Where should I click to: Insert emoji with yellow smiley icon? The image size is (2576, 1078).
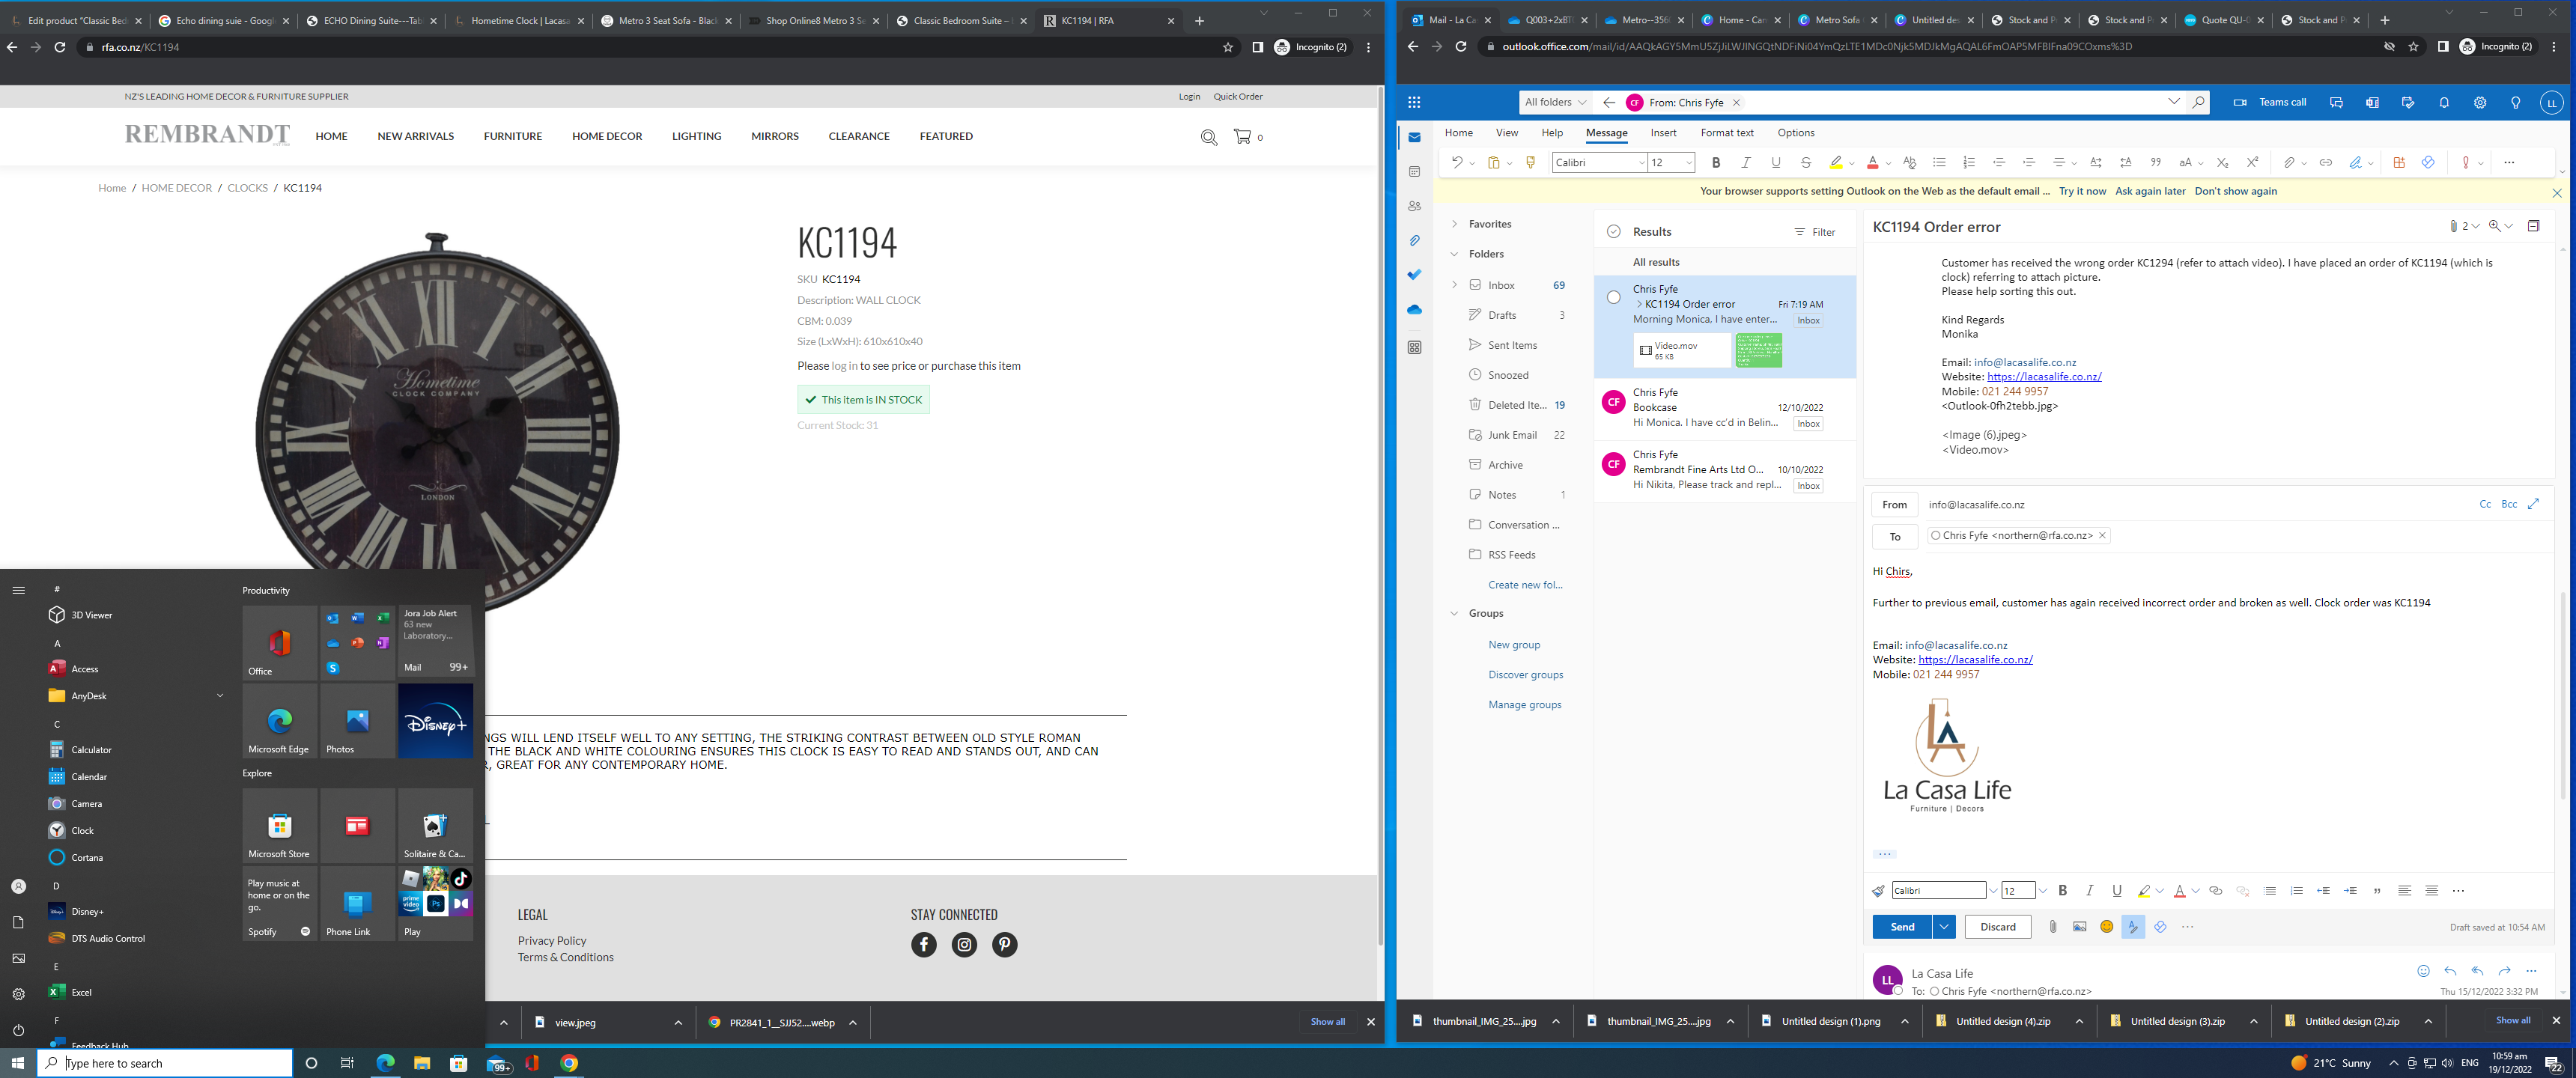pos(2106,927)
